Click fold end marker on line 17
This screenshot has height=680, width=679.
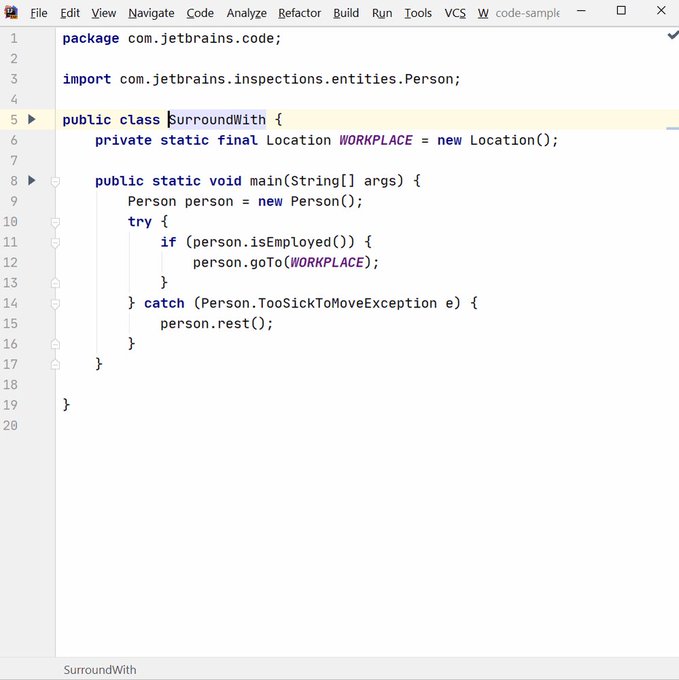55,364
